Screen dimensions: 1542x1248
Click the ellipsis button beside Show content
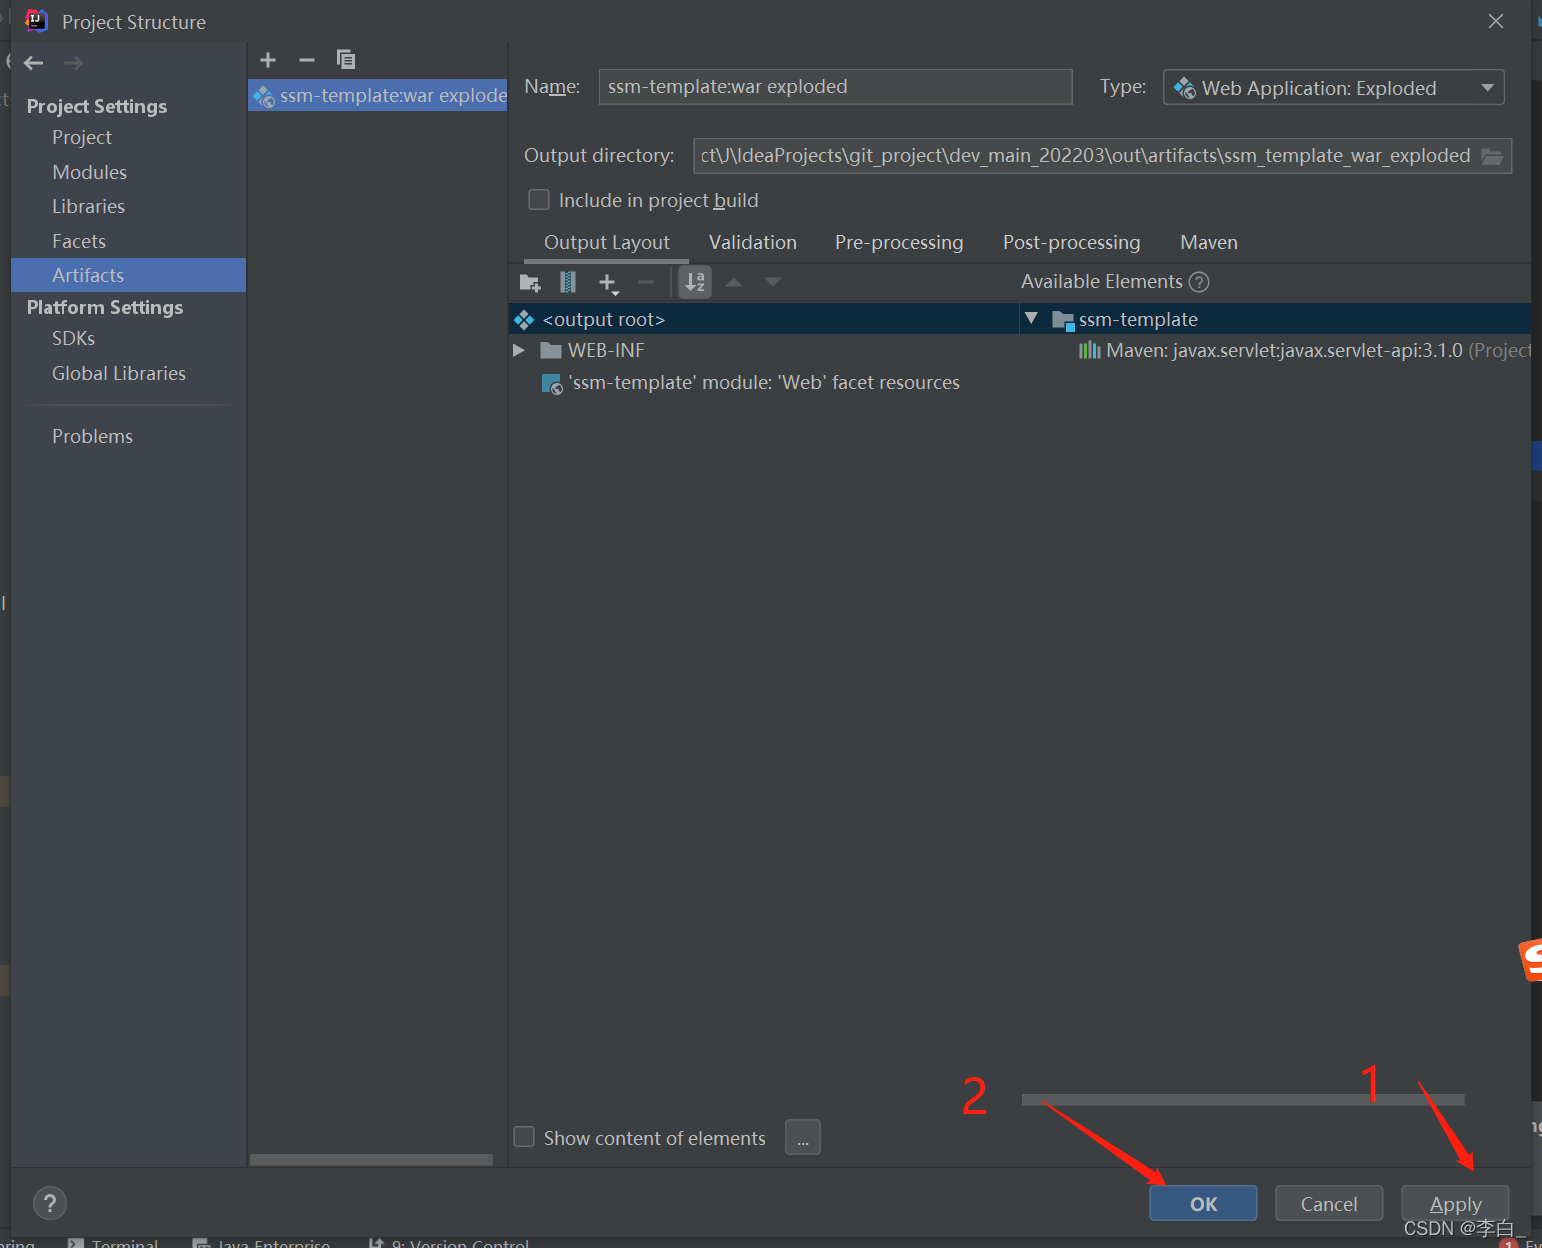pyautogui.click(x=803, y=1137)
